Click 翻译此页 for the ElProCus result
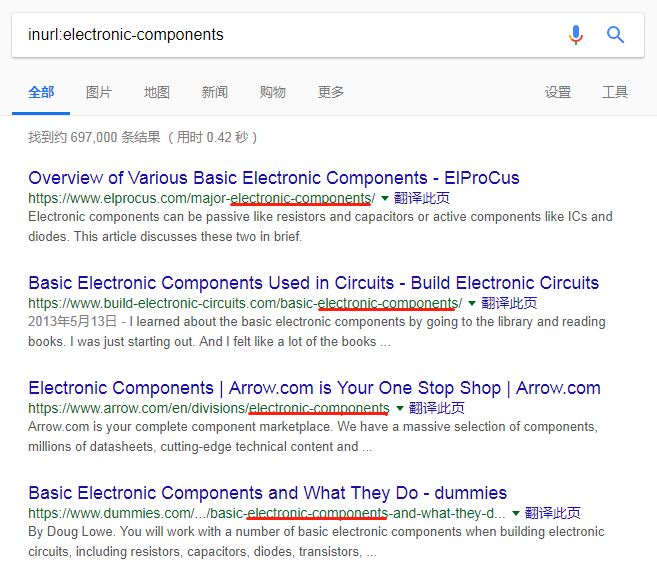The height and width of the screenshot is (584, 657). 423,199
